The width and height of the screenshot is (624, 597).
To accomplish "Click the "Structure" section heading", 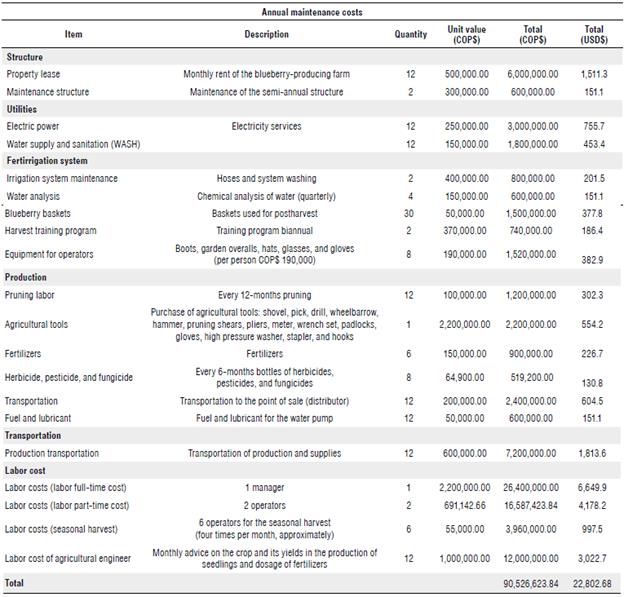I will (25, 57).
